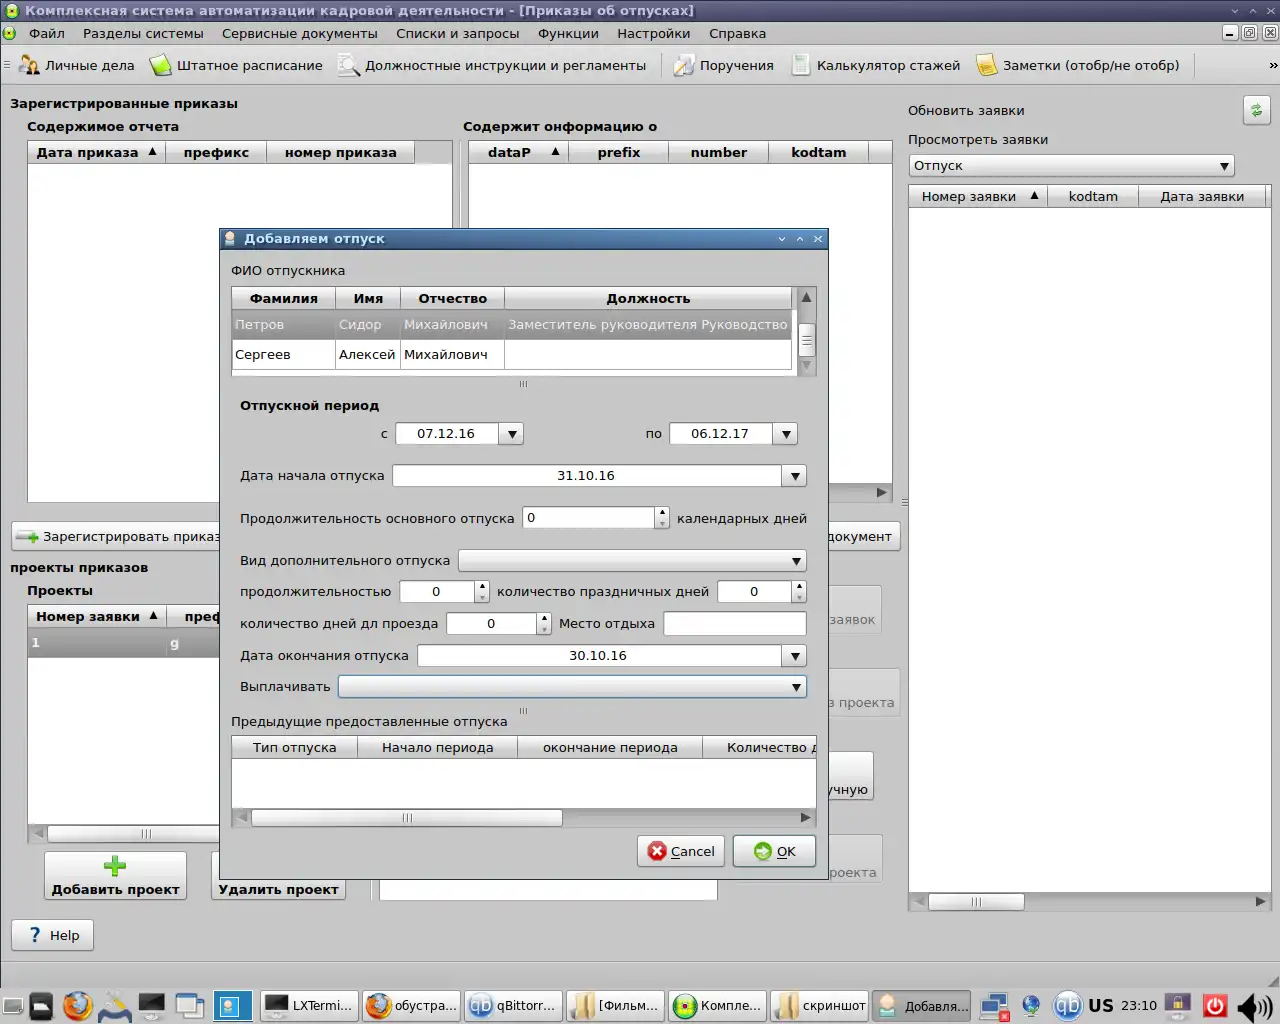Open the Функции menu
The image size is (1280, 1024).
pyautogui.click(x=568, y=33)
